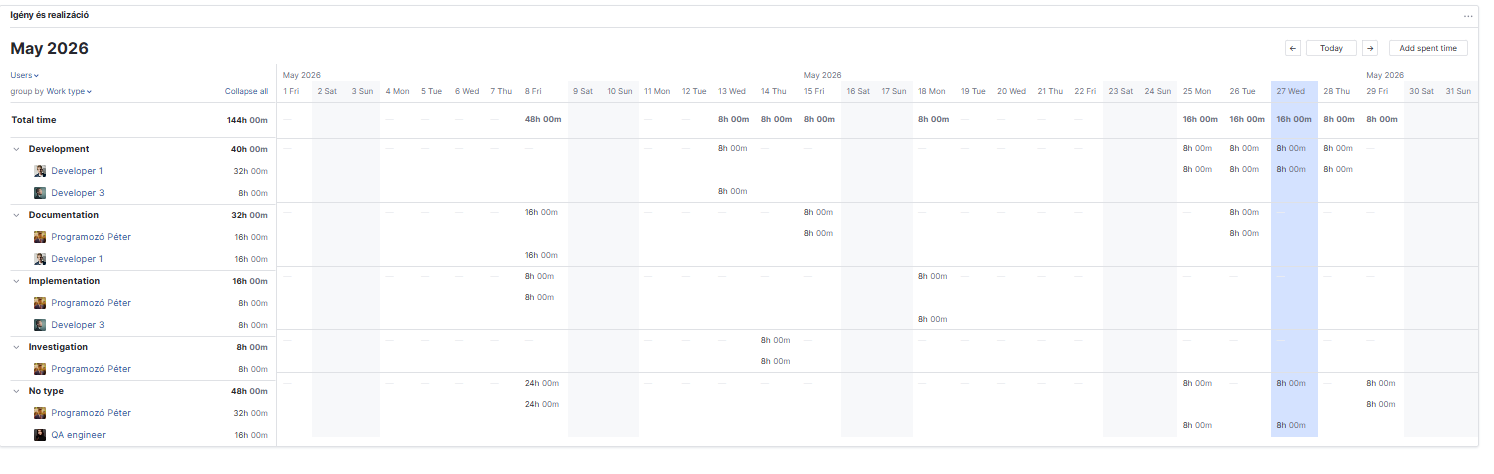This screenshot has width=1494, height=474.
Task: Click Total time row 144h 00m sum
Action: [x=247, y=120]
